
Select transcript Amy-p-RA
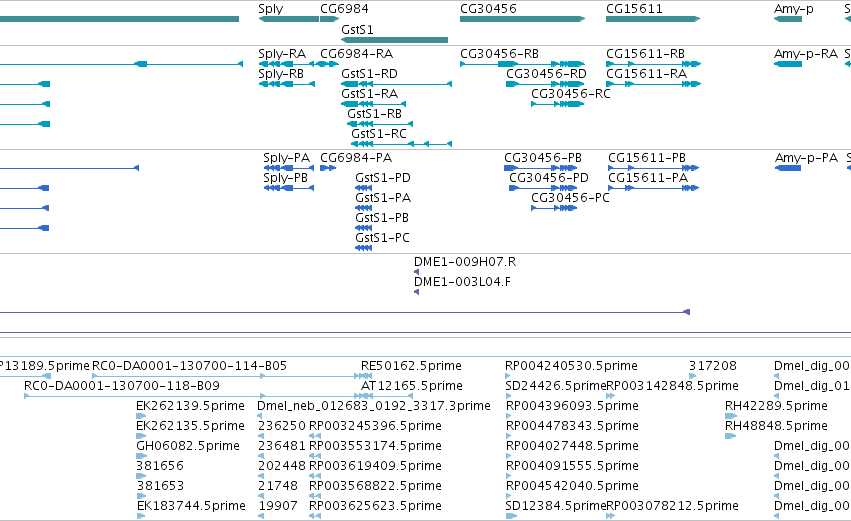(806, 54)
